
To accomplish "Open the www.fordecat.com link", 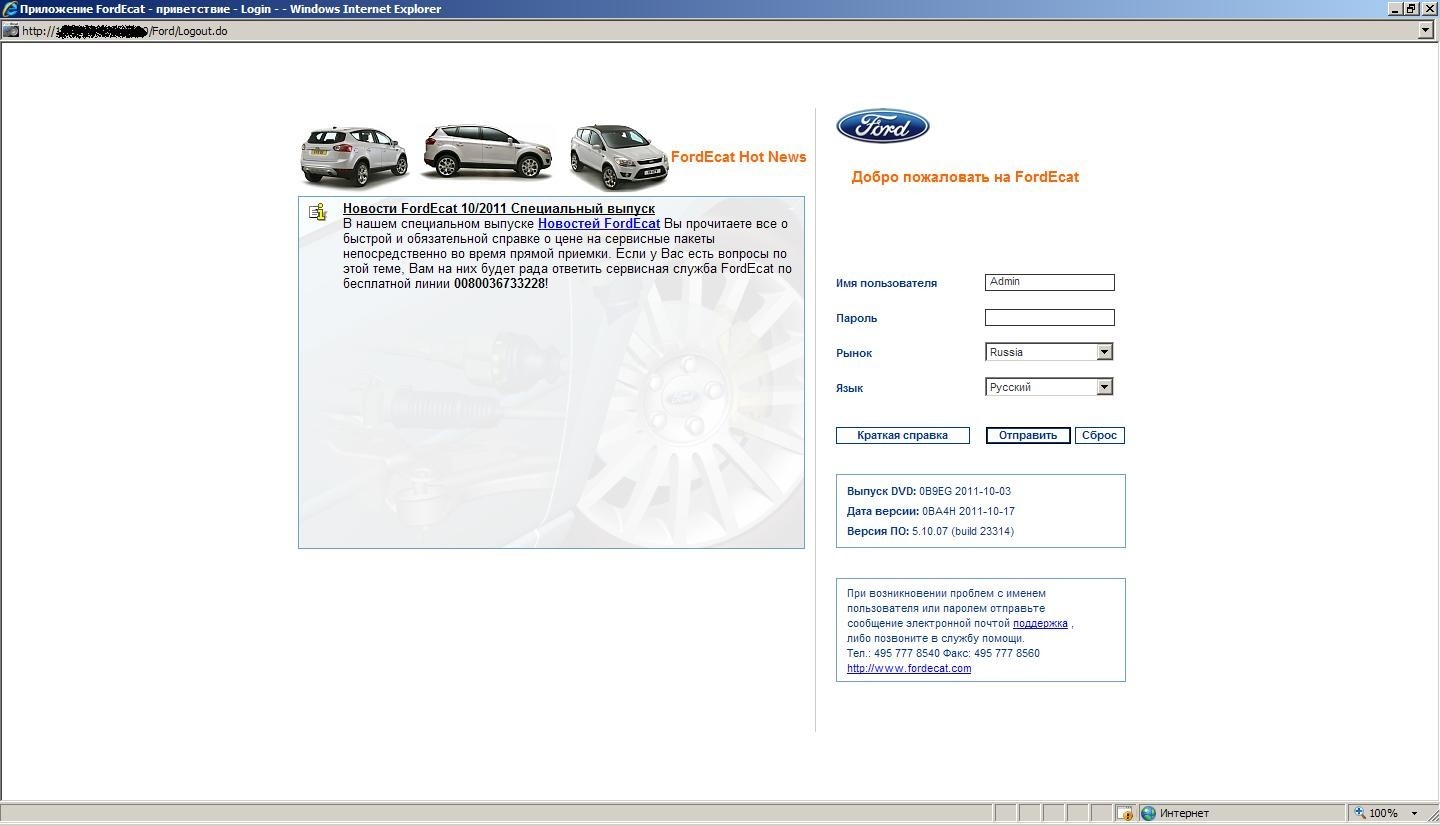I will [x=909, y=668].
